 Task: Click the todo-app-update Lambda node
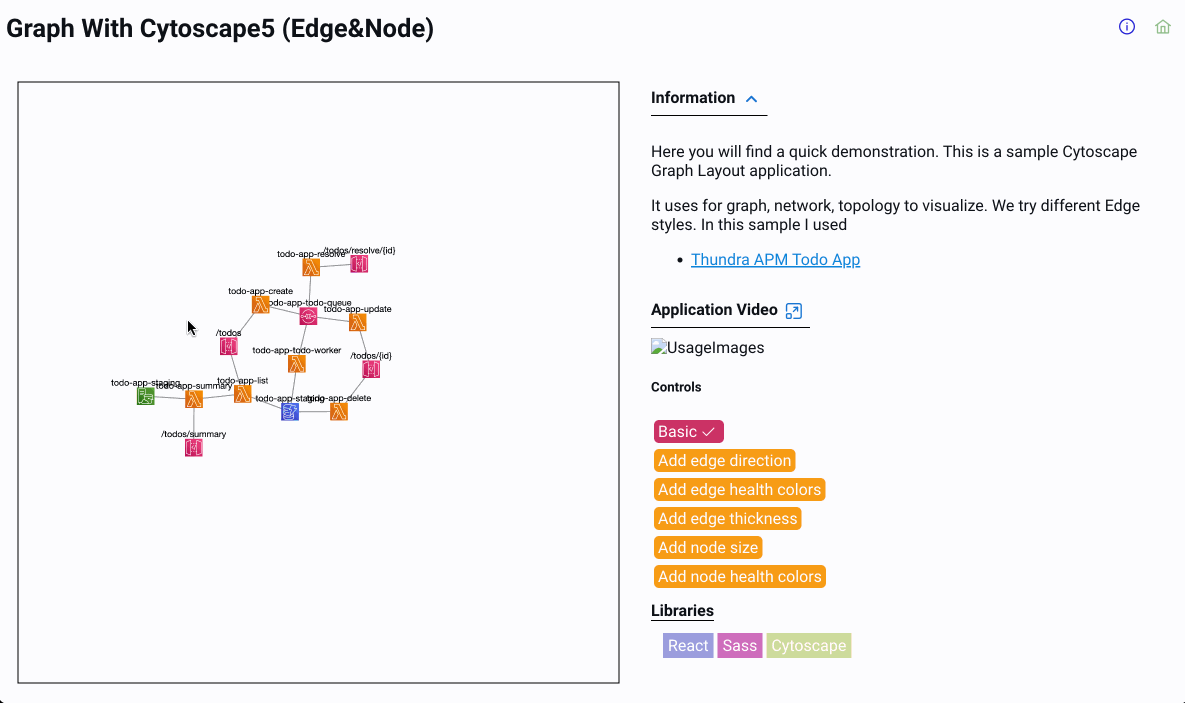coord(358,322)
